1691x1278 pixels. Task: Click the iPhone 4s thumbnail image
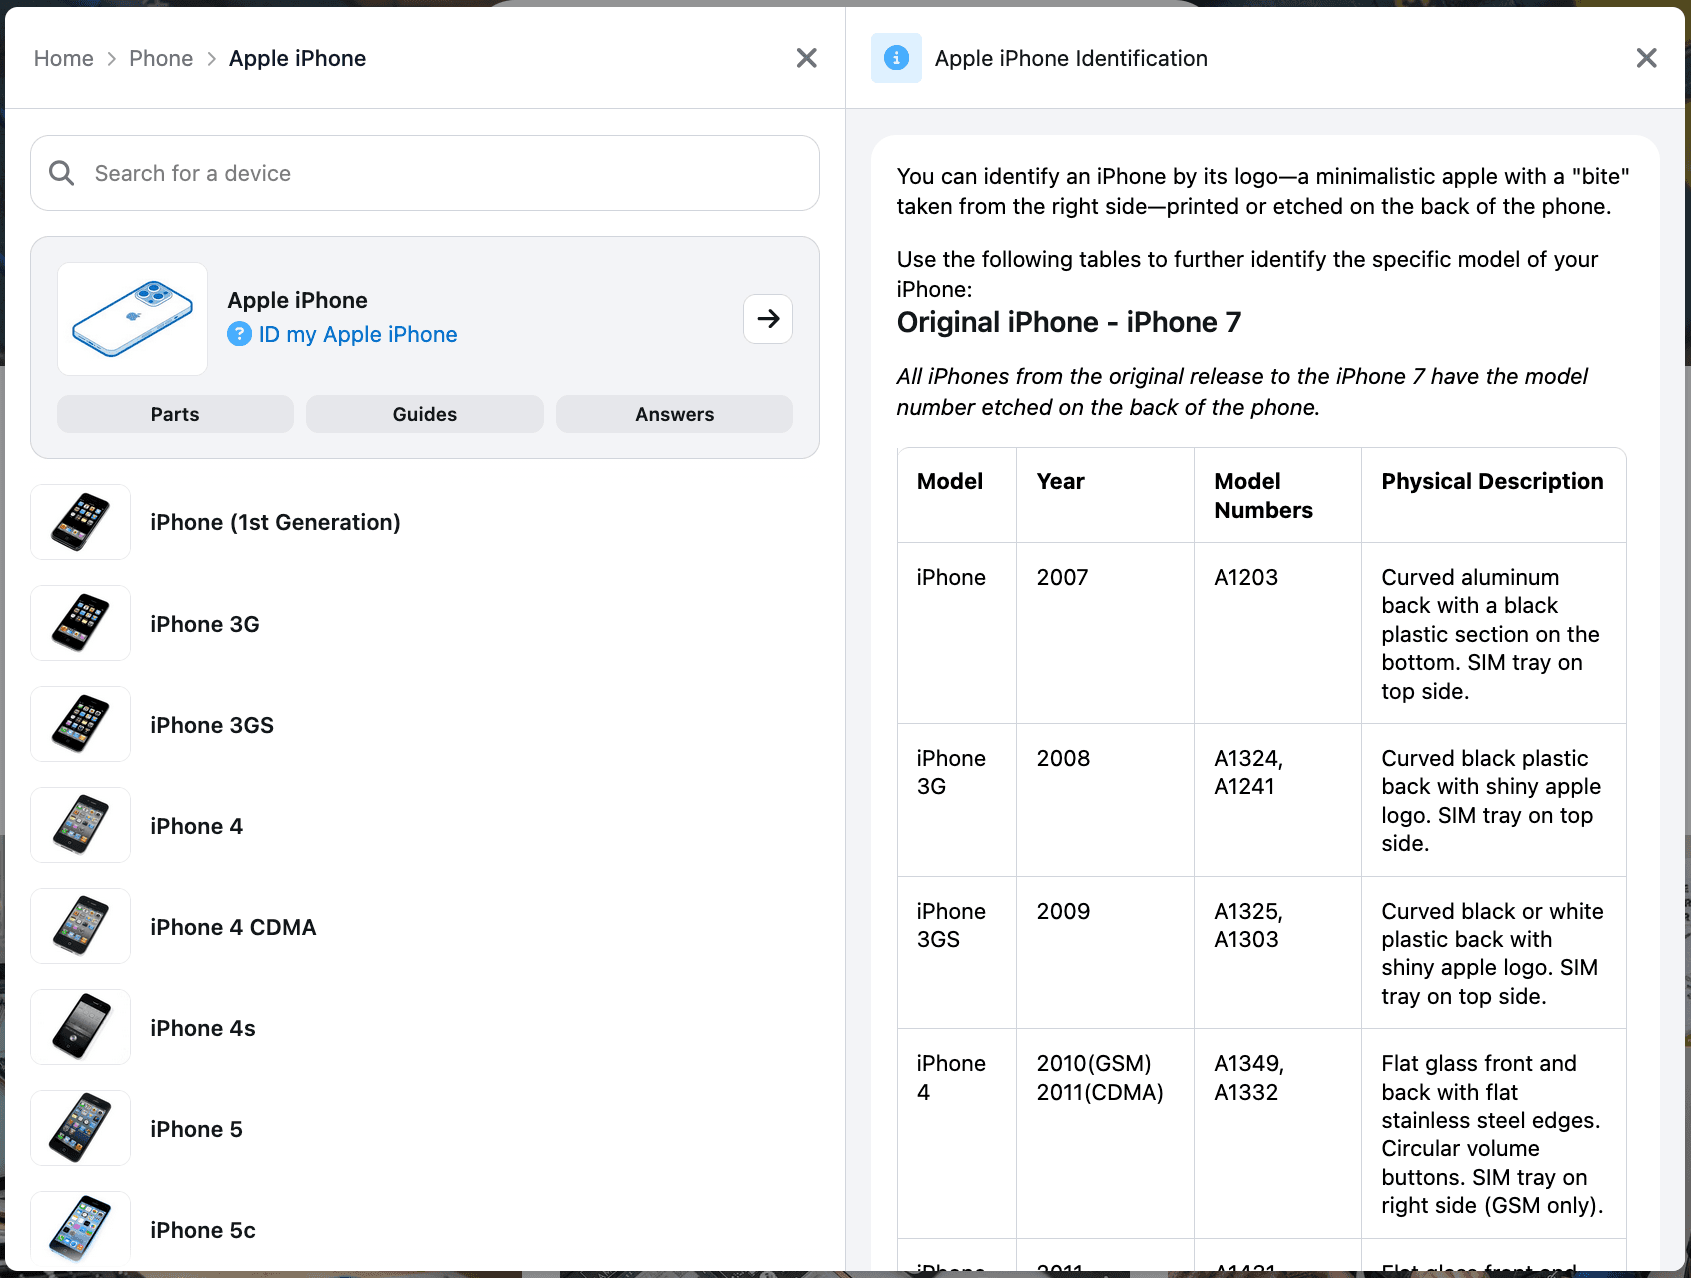tap(81, 1027)
